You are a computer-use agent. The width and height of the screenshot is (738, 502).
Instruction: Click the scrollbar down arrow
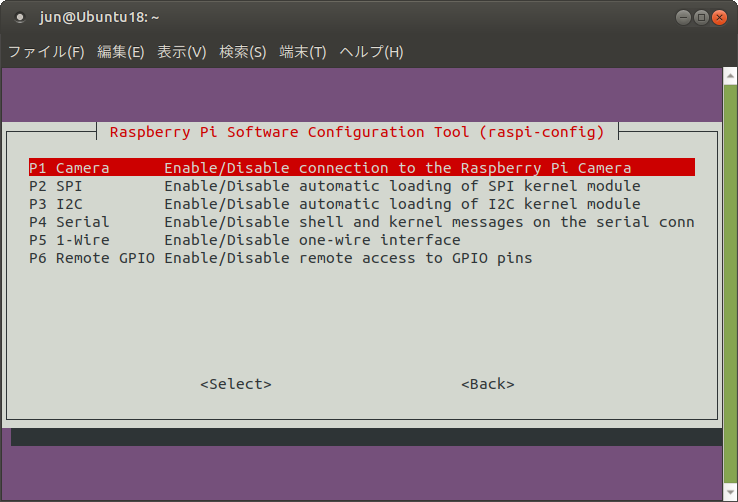[730, 492]
